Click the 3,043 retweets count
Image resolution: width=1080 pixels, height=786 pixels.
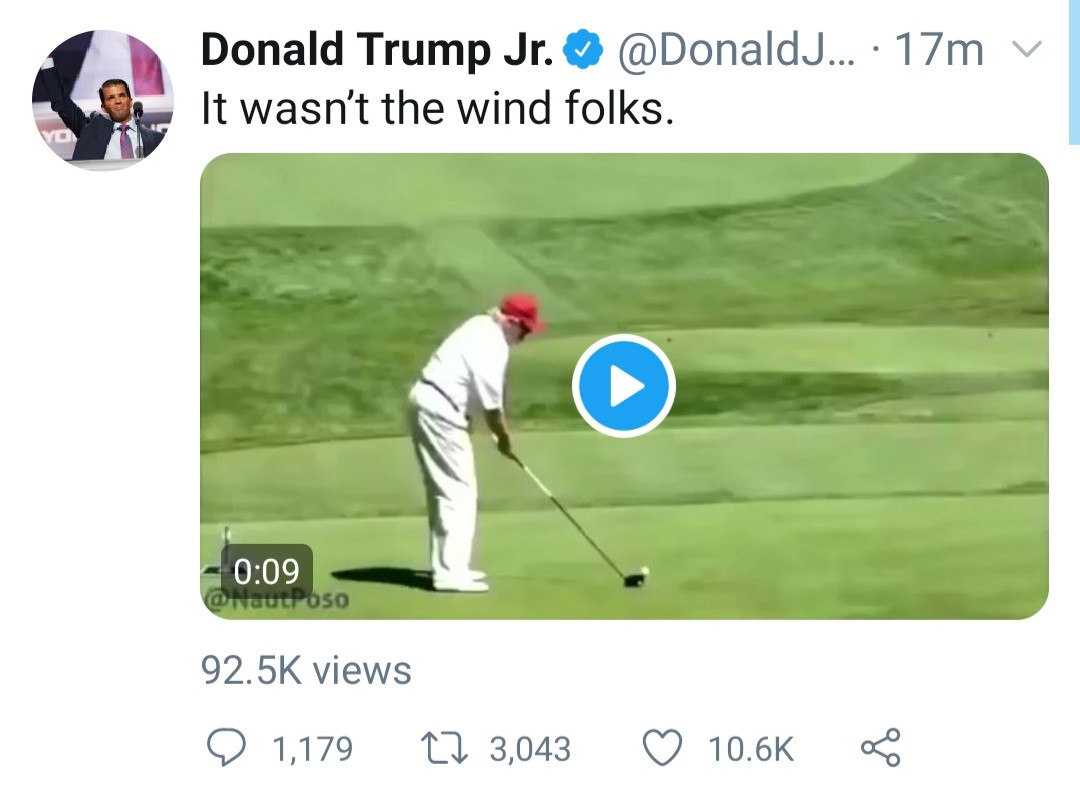click(530, 749)
